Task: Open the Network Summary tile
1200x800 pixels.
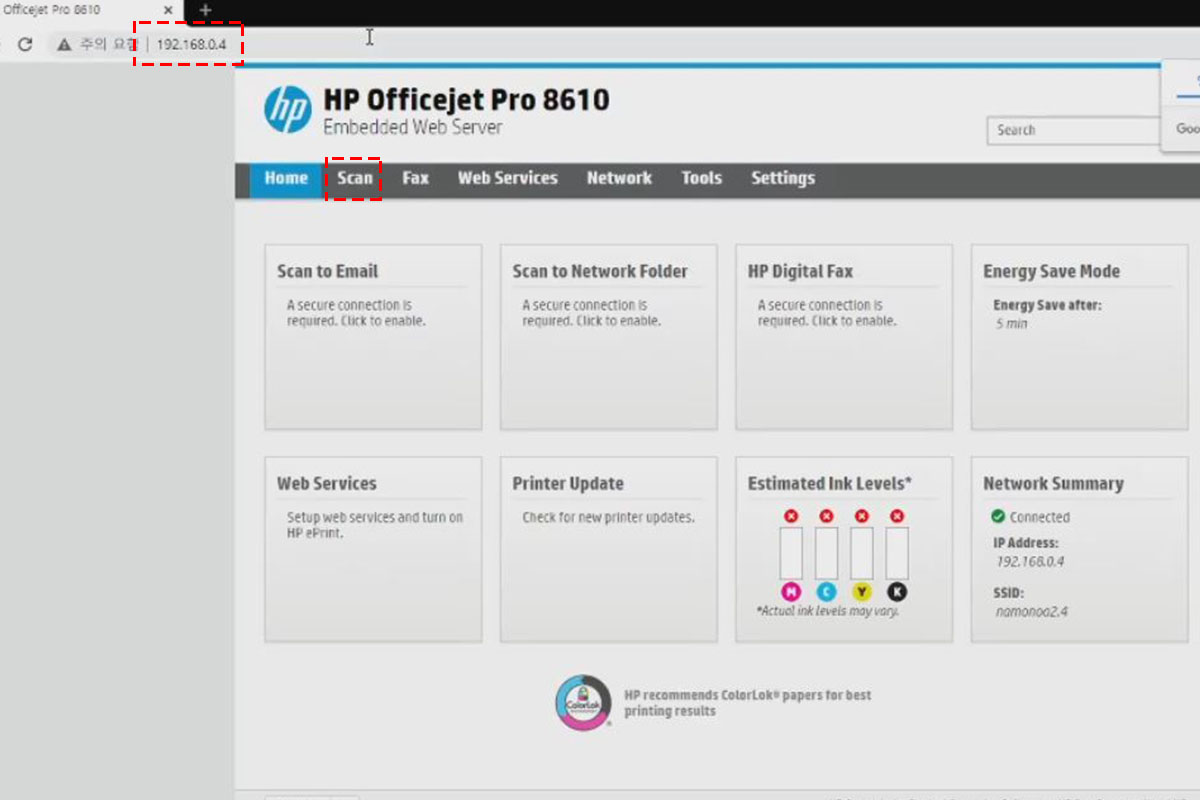Action: (x=1079, y=549)
